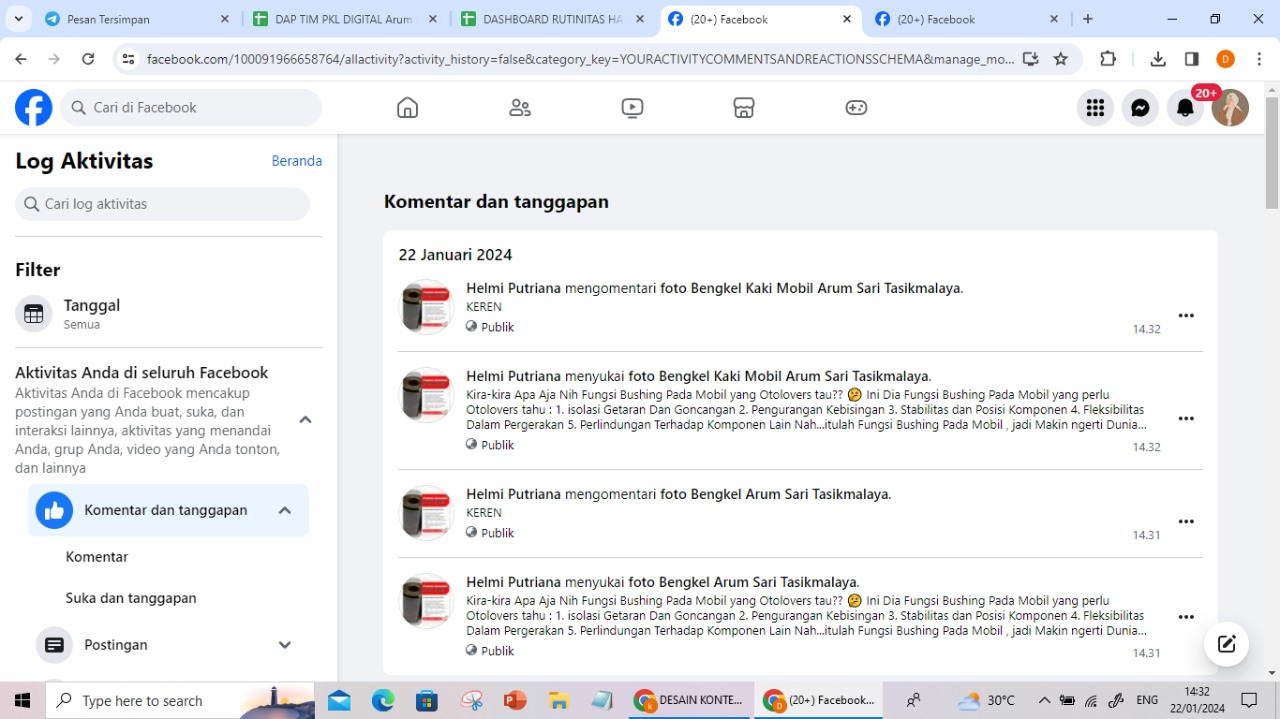Viewport: 1280px width, 719px height.
Task: Open the Messenger icon
Action: point(1140,108)
